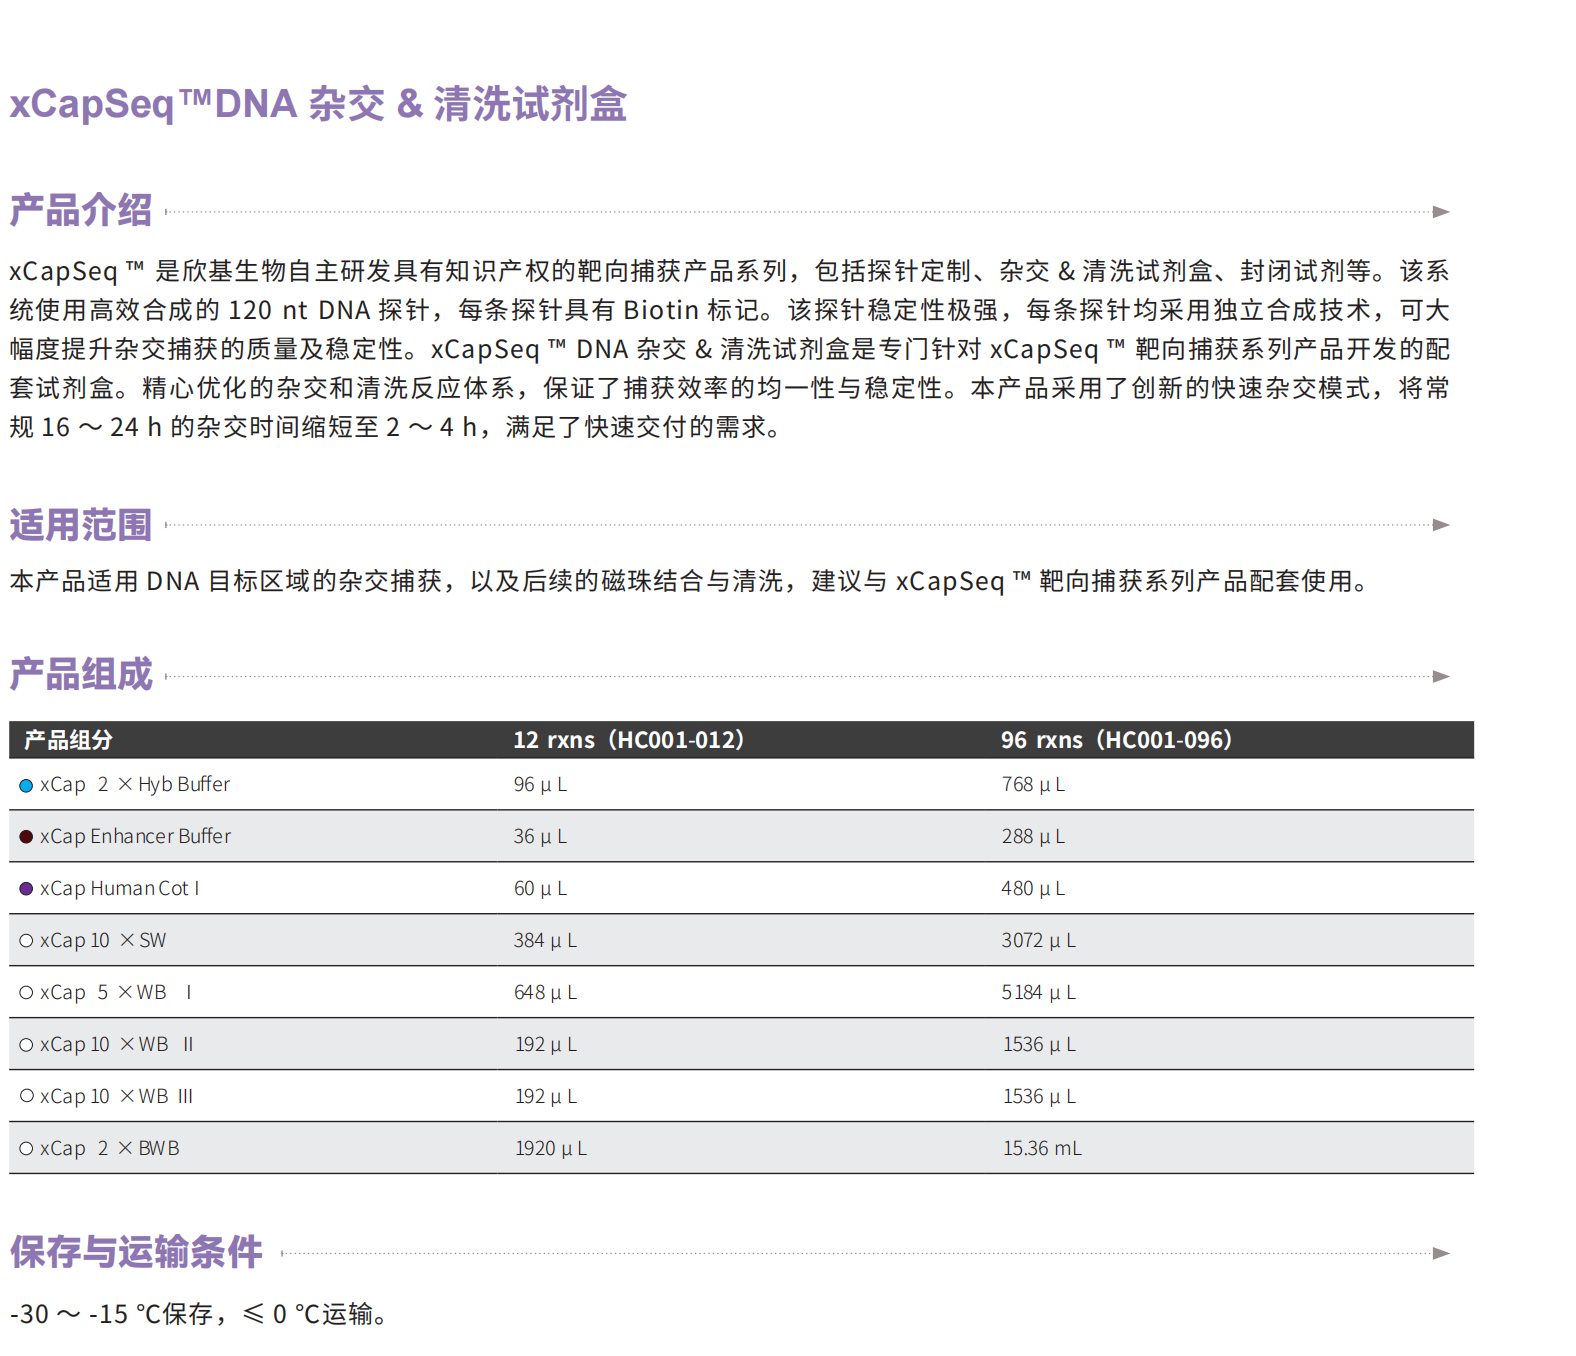Click the 648 μL cell for 5× WB I
Screen dimensions: 1576x1356
click(x=545, y=992)
